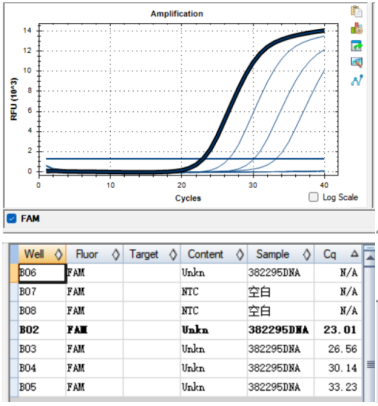Click the table scrollbar up arrow
This screenshot has width=378, height=406.
(x=370, y=257)
